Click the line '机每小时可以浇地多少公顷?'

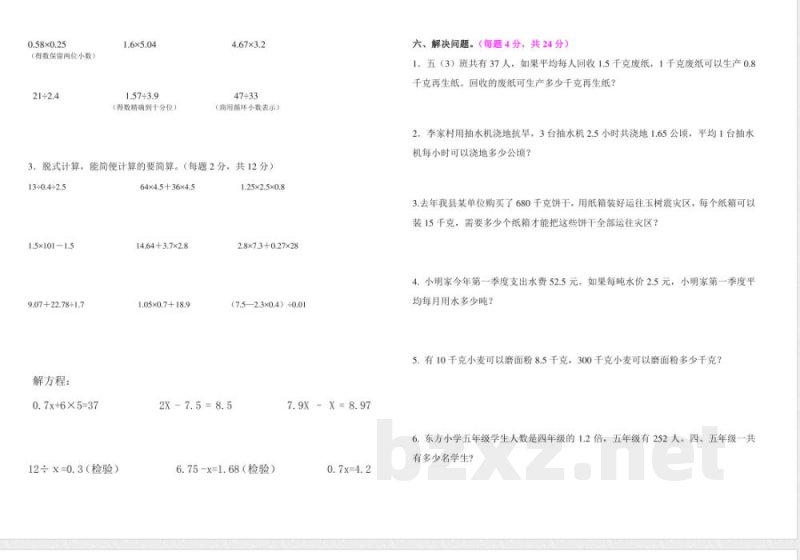point(472,153)
